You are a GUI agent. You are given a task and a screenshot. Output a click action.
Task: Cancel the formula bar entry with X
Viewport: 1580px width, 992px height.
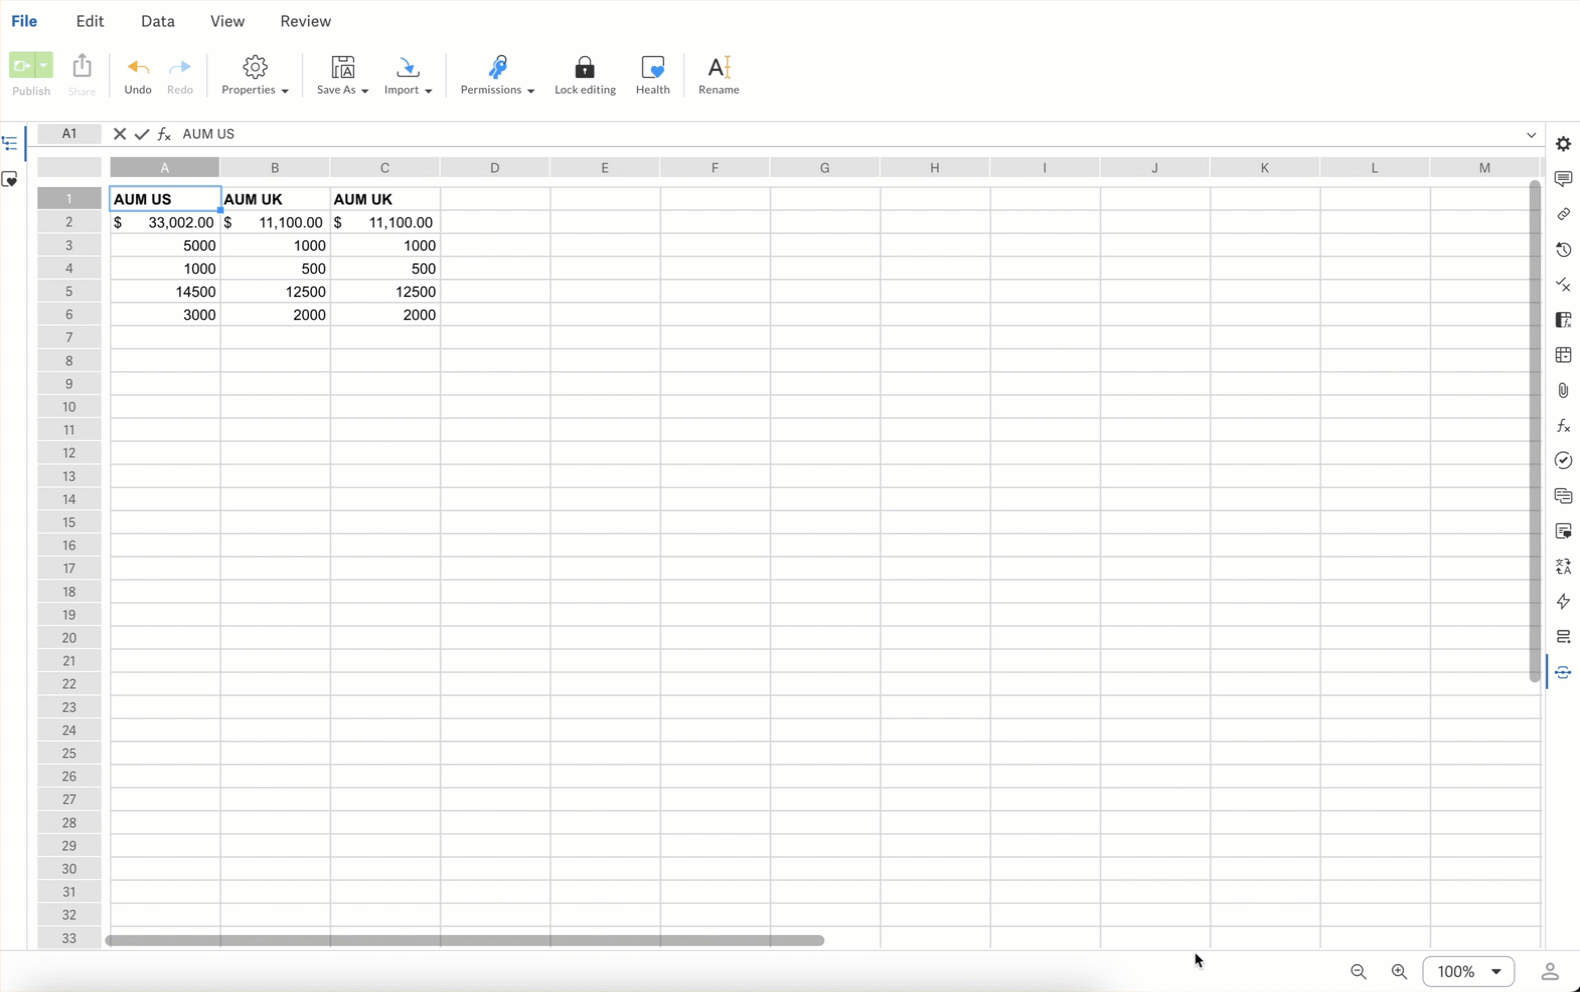pos(119,134)
